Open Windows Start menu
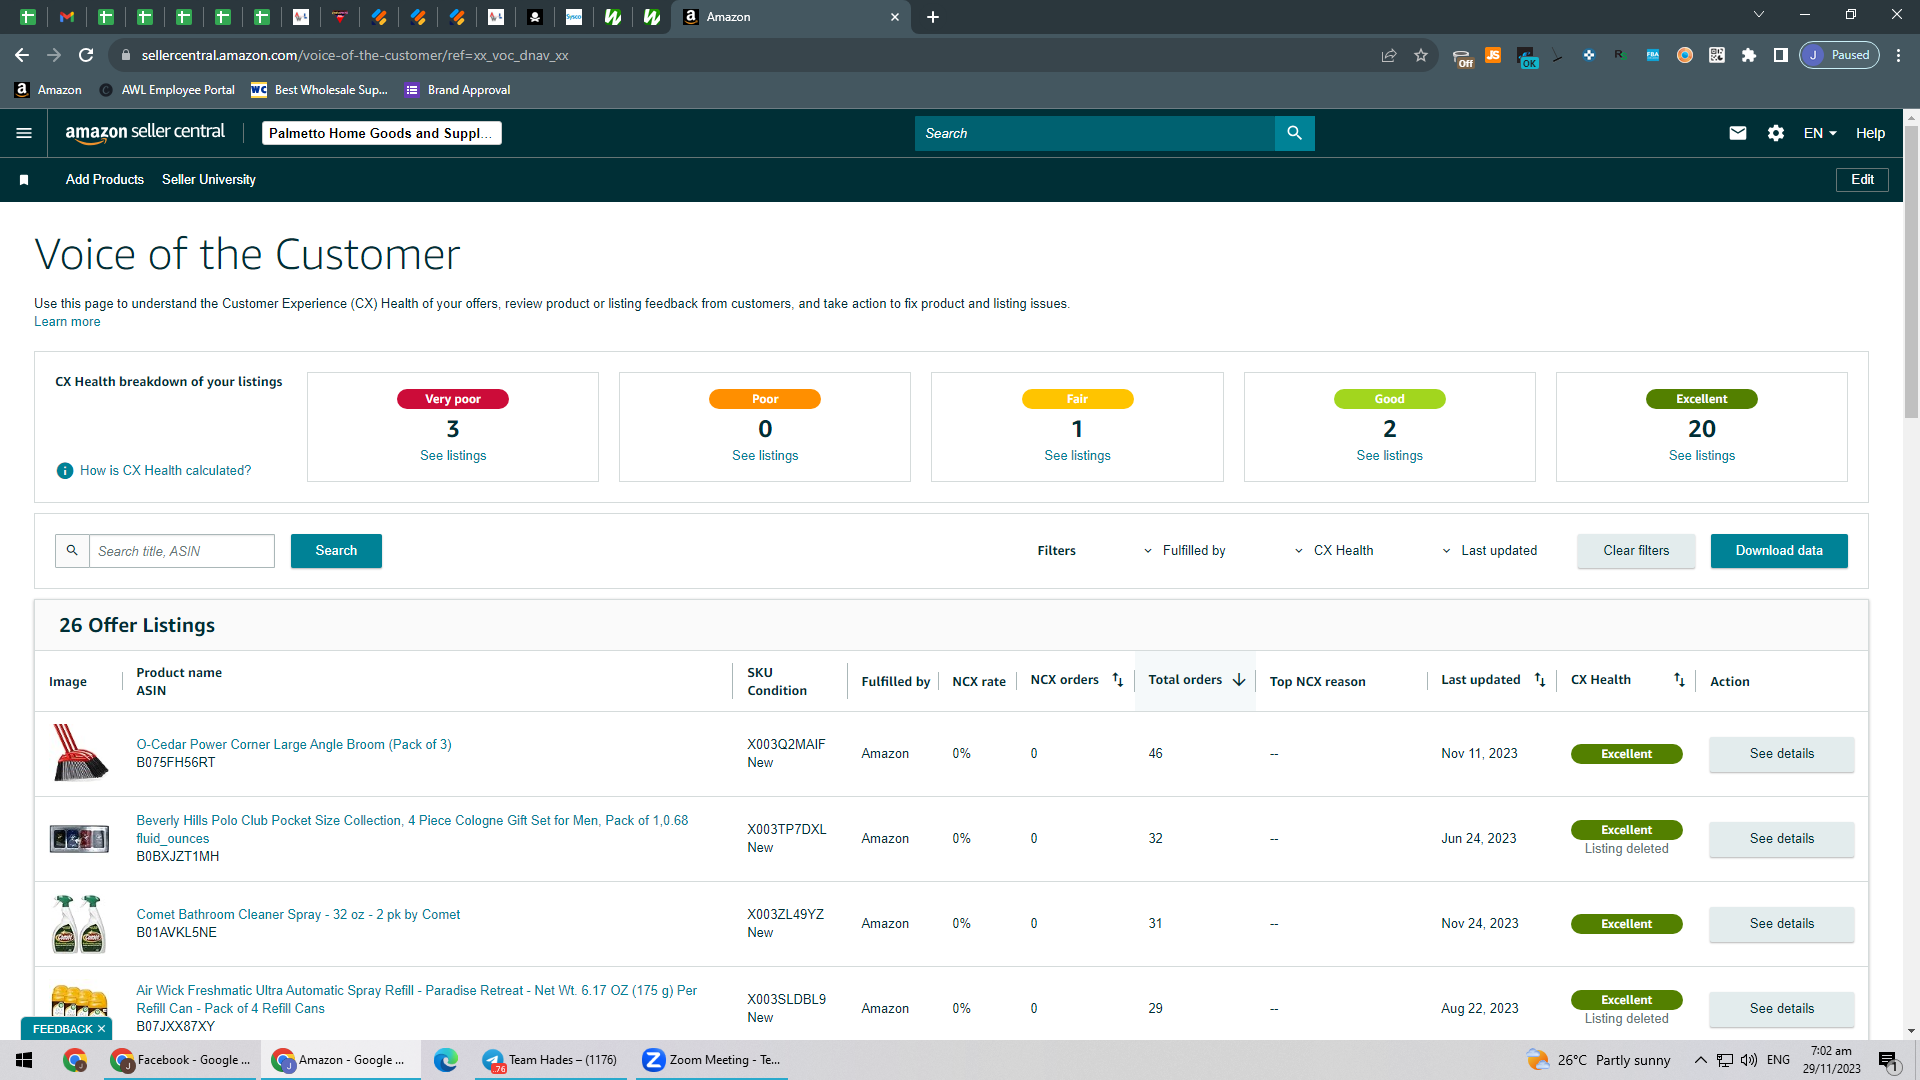Screen dimensions: 1920x1080 point(24,1060)
